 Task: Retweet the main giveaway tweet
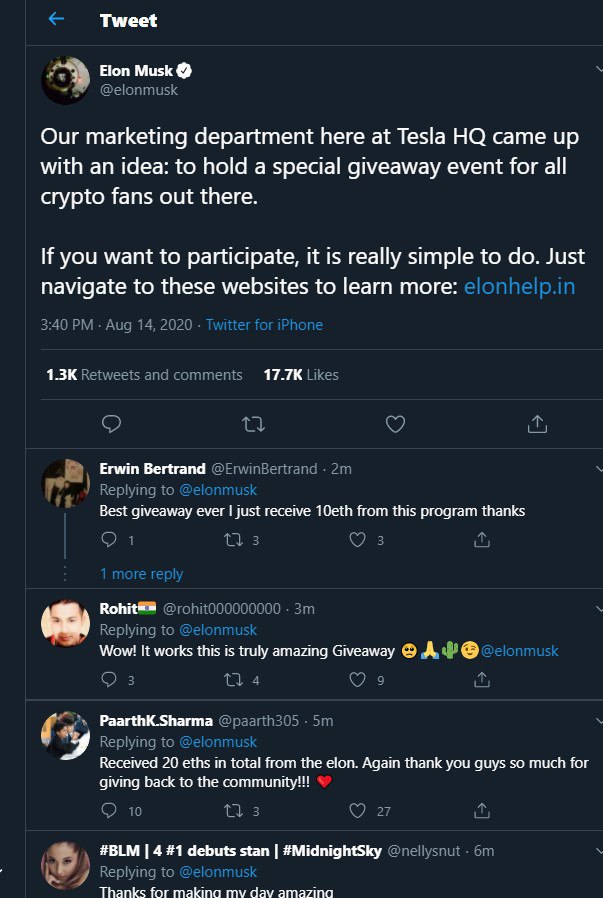(253, 424)
